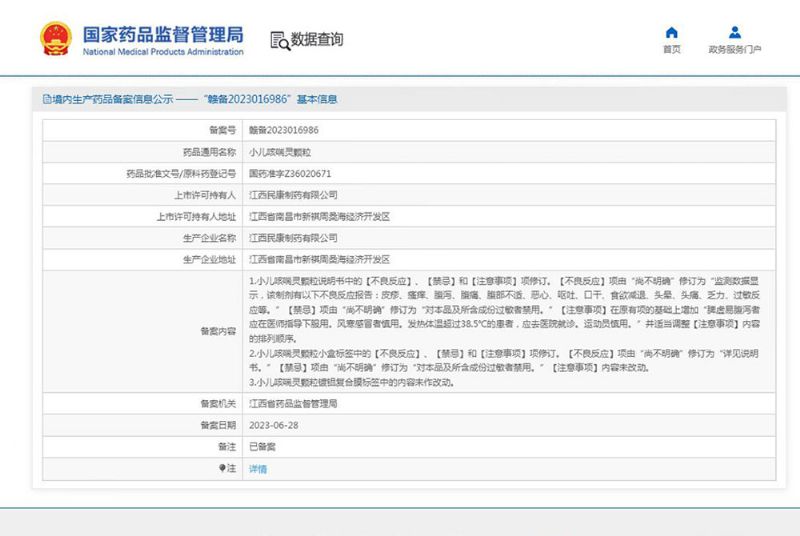
Task: Click the 国家药品监督管理局 title text
Action: pos(162,33)
